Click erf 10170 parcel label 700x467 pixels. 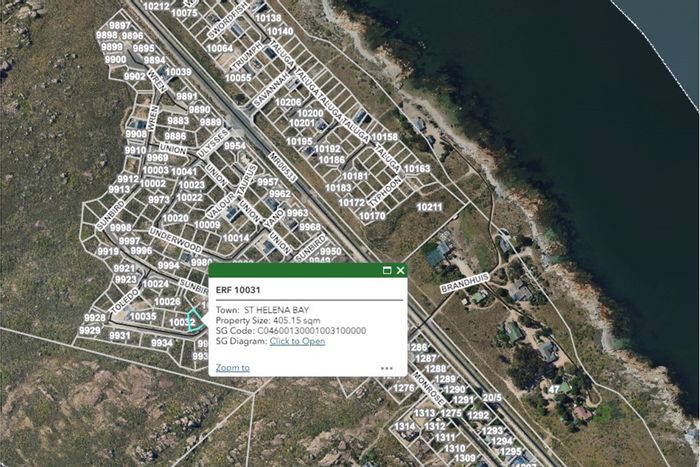[x=372, y=216]
